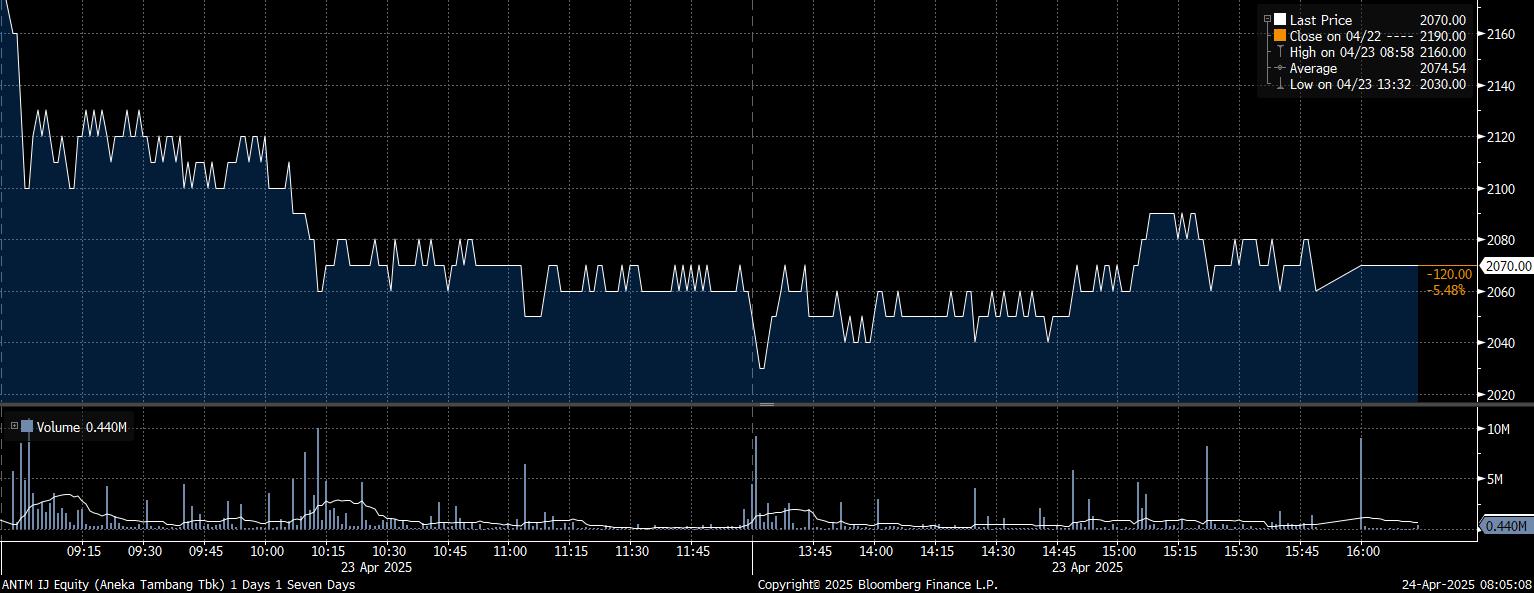Click the 'Close on 04/22' legend label
Screen dimensions: 1534x593
click(1333, 36)
